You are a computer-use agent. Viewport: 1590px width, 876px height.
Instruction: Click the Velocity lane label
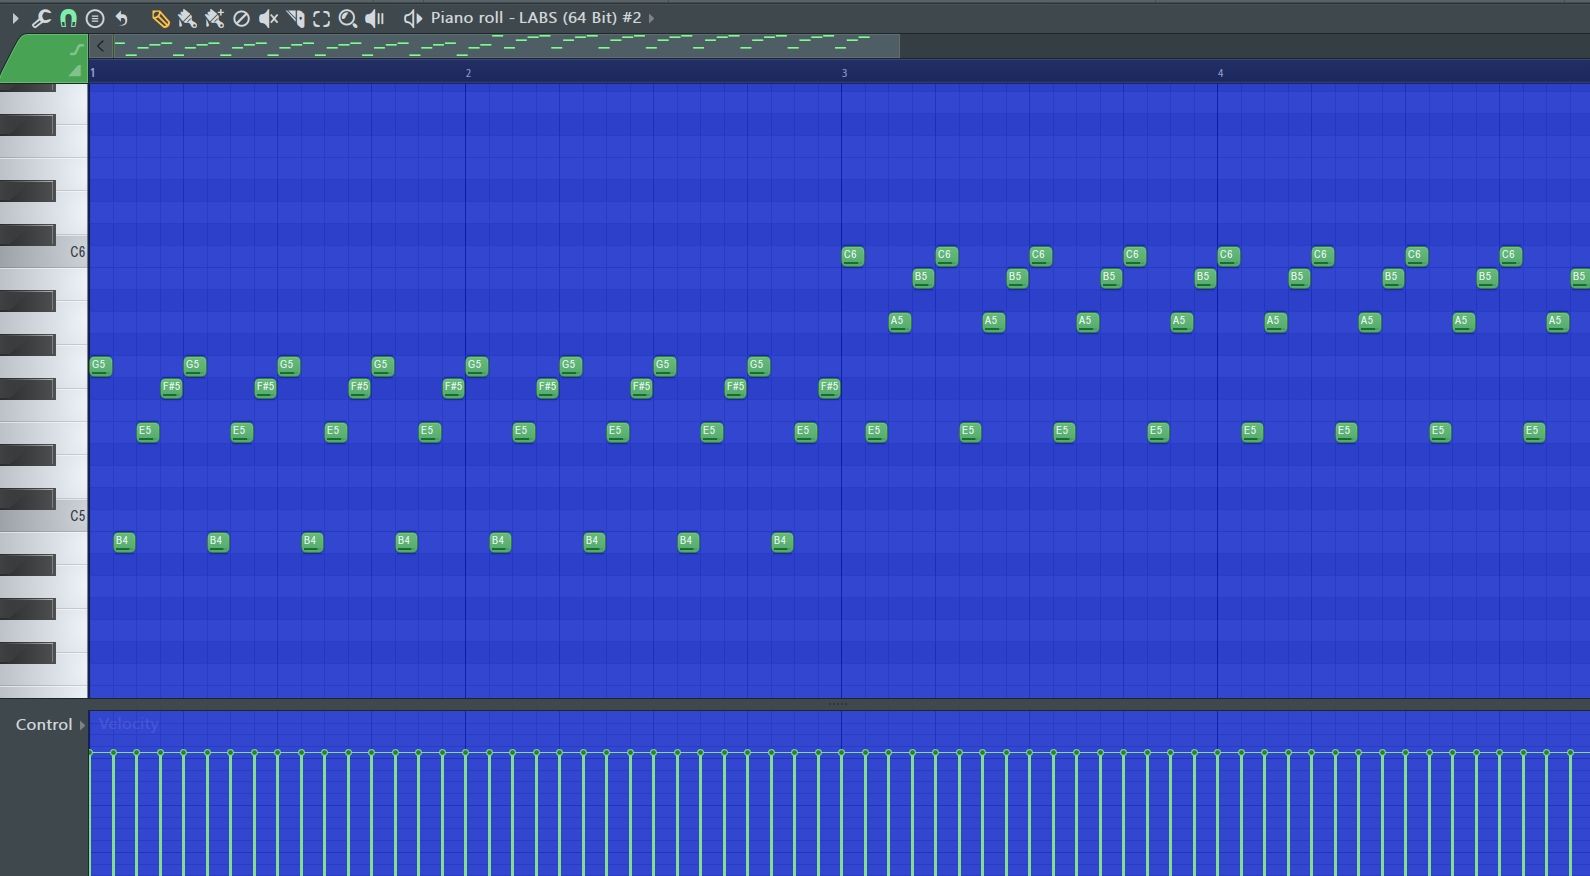pos(128,724)
